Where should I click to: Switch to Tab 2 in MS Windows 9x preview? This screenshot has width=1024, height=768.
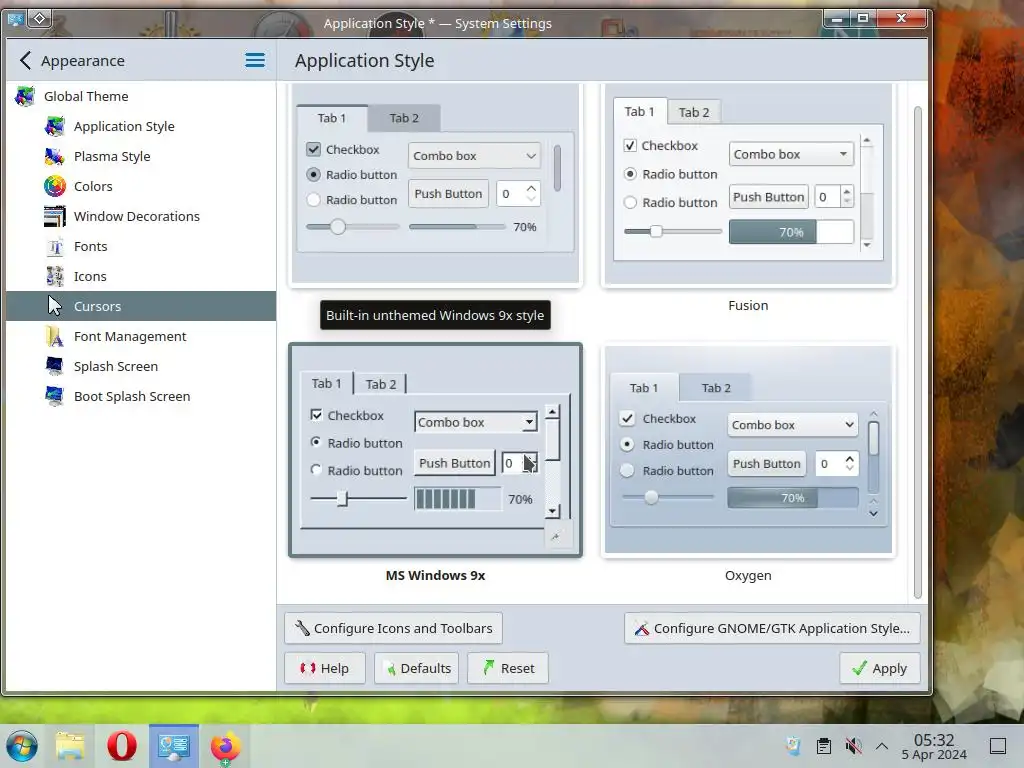click(381, 384)
